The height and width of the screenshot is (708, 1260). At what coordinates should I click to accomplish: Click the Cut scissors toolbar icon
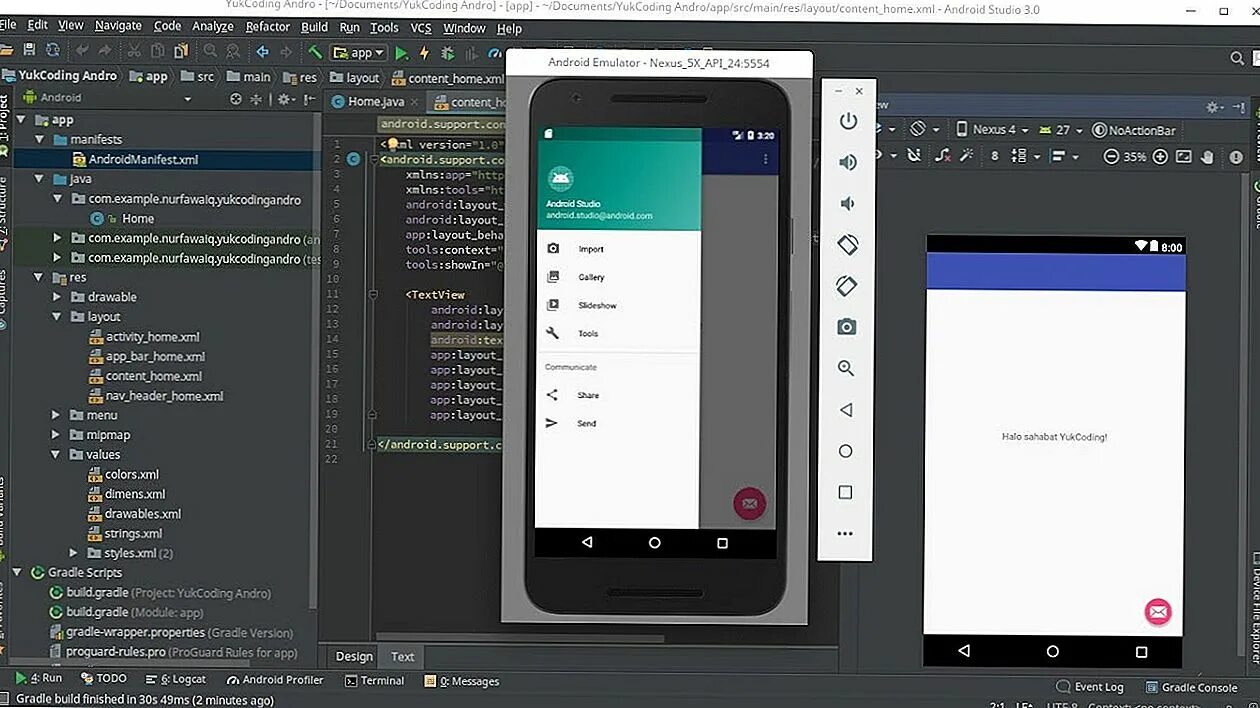135,51
